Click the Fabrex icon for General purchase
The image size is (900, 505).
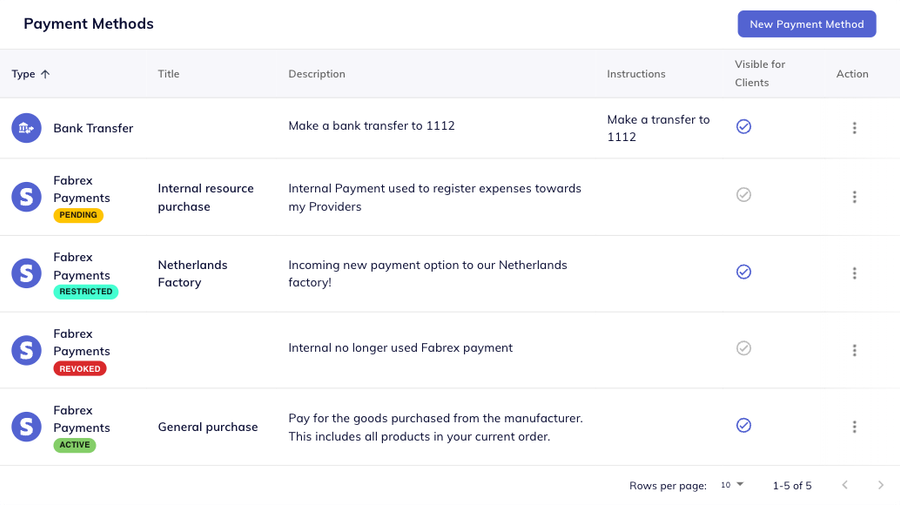click(x=26, y=427)
